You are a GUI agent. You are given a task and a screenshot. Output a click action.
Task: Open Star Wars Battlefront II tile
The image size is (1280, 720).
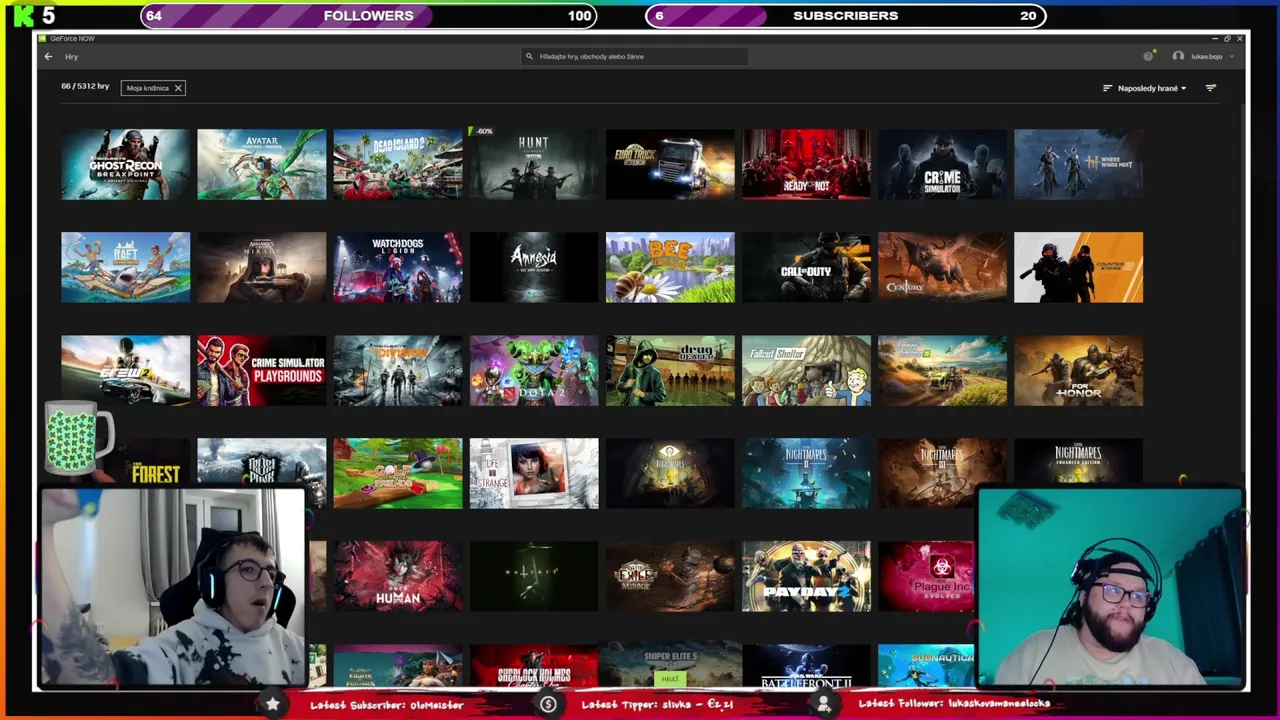click(806, 666)
